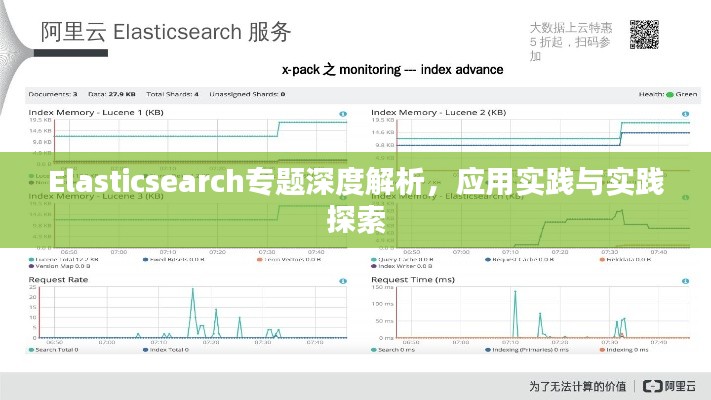
Task: Toggle Query Cache legend item
Action: click(x=402, y=259)
